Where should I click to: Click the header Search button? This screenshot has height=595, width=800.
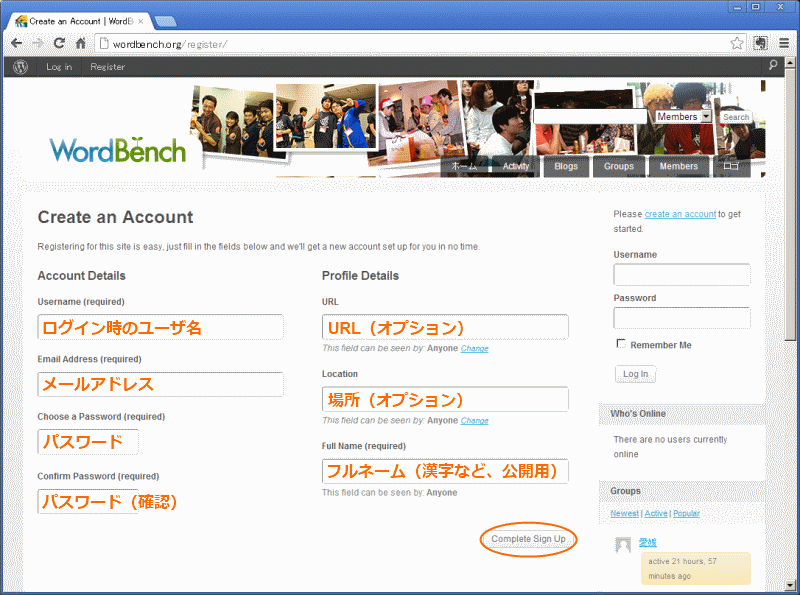(x=736, y=117)
